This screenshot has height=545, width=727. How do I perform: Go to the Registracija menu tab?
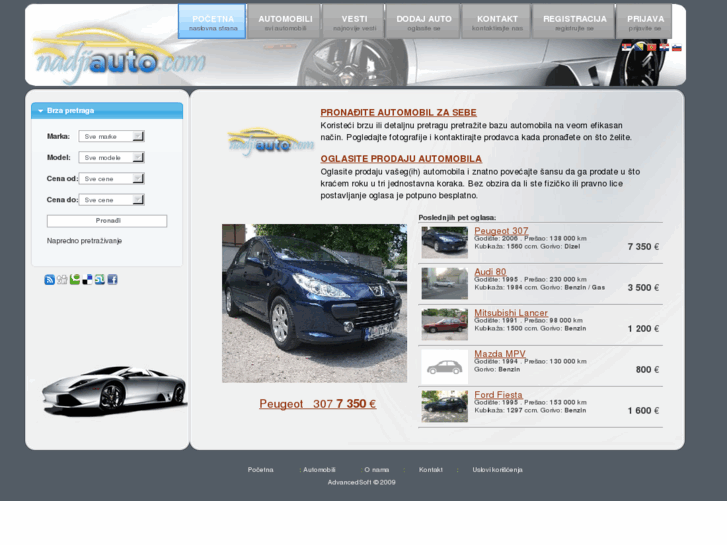pos(573,22)
